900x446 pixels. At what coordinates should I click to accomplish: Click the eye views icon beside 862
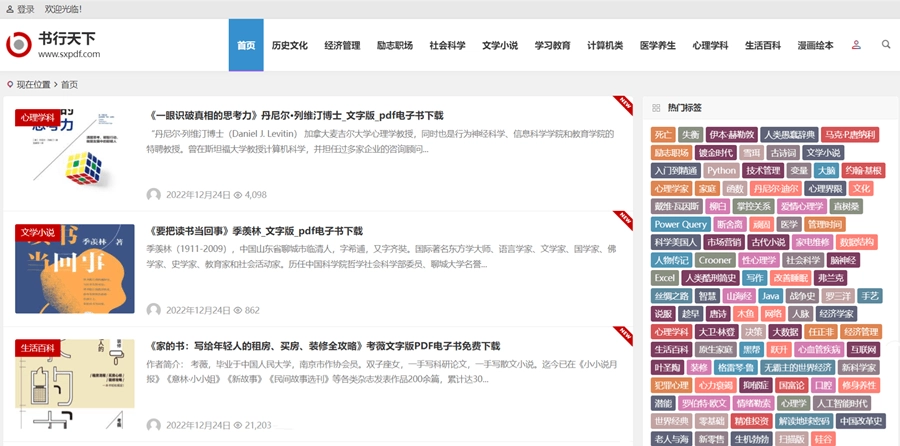tap(238, 311)
